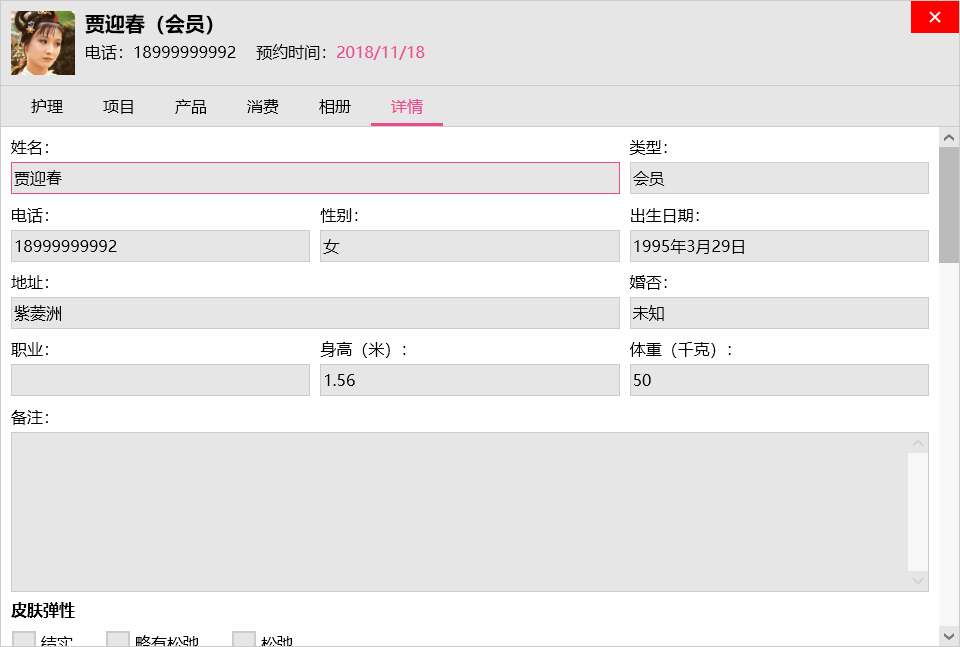This screenshot has width=960, height=647.
Task: Go to the 消费 tab
Action: [x=263, y=107]
